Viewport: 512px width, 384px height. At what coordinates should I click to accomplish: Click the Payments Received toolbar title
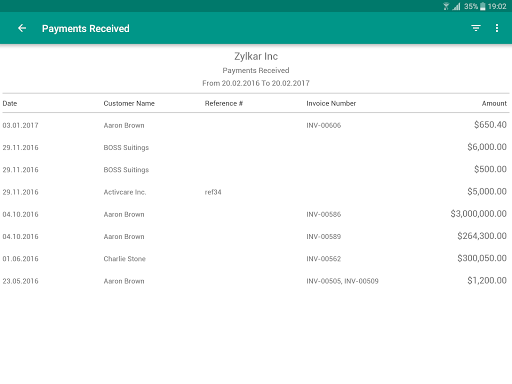point(86,29)
